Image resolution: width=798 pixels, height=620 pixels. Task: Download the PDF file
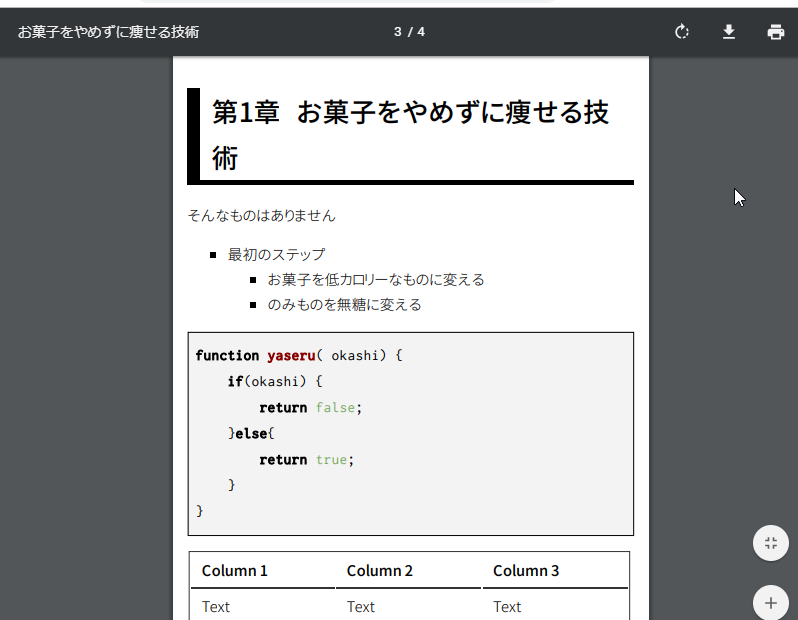click(x=729, y=32)
